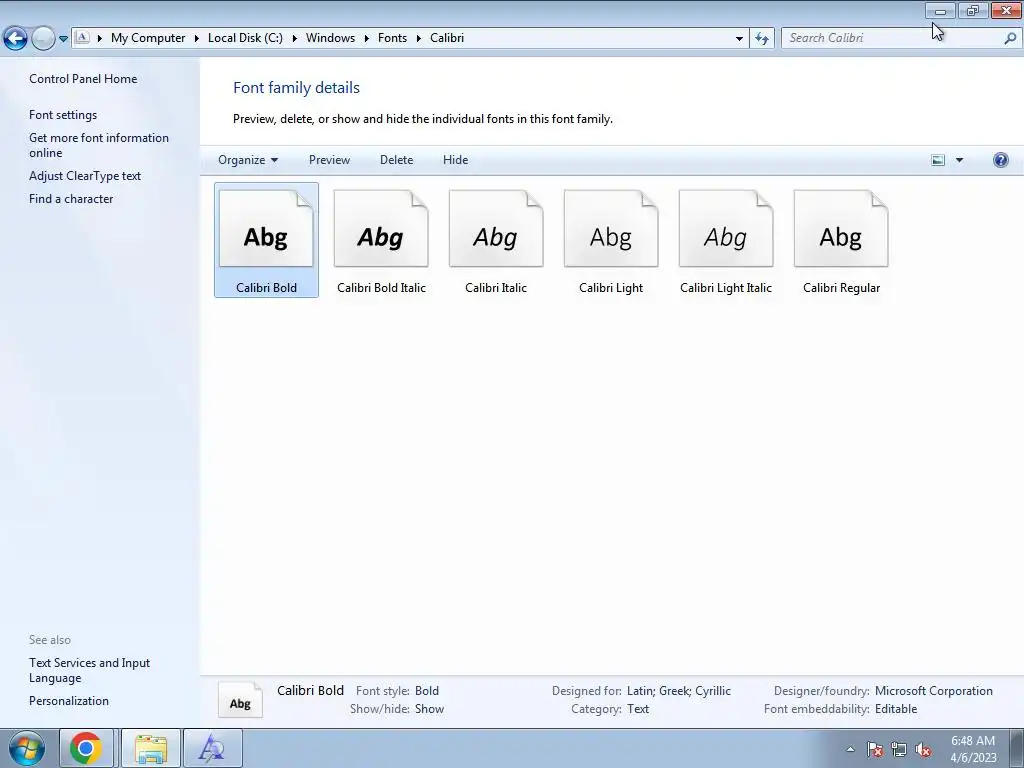Open the clock showing 6:48 AM
This screenshot has width=1024, height=768.
(973, 749)
